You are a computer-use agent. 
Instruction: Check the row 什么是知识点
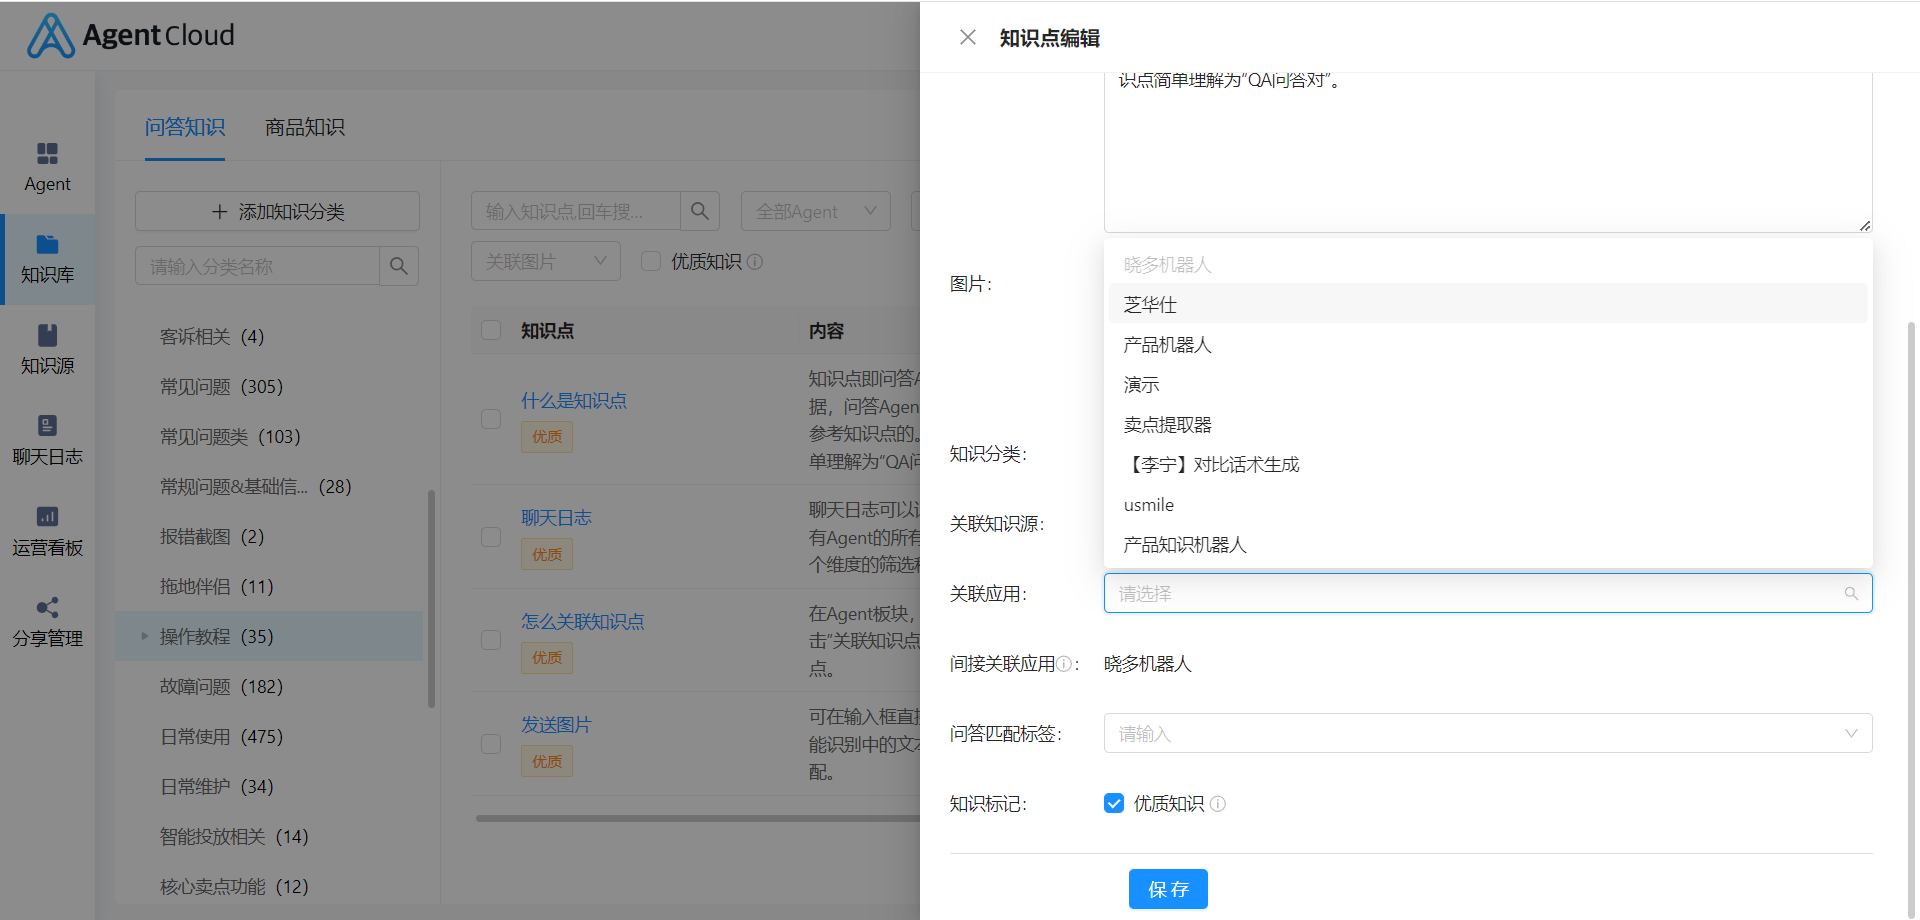491,419
